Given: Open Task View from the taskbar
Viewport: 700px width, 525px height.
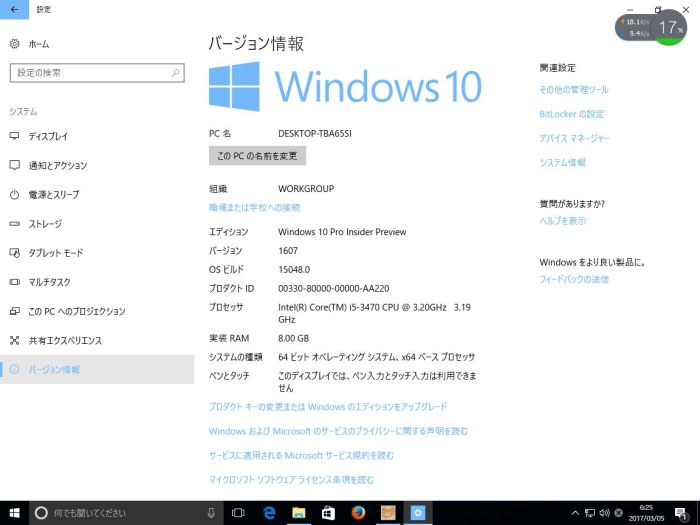Looking at the screenshot, I should (239, 513).
